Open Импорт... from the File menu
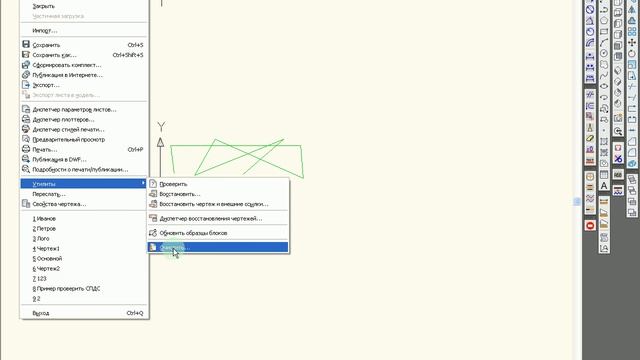The image size is (640, 360). coord(84,31)
